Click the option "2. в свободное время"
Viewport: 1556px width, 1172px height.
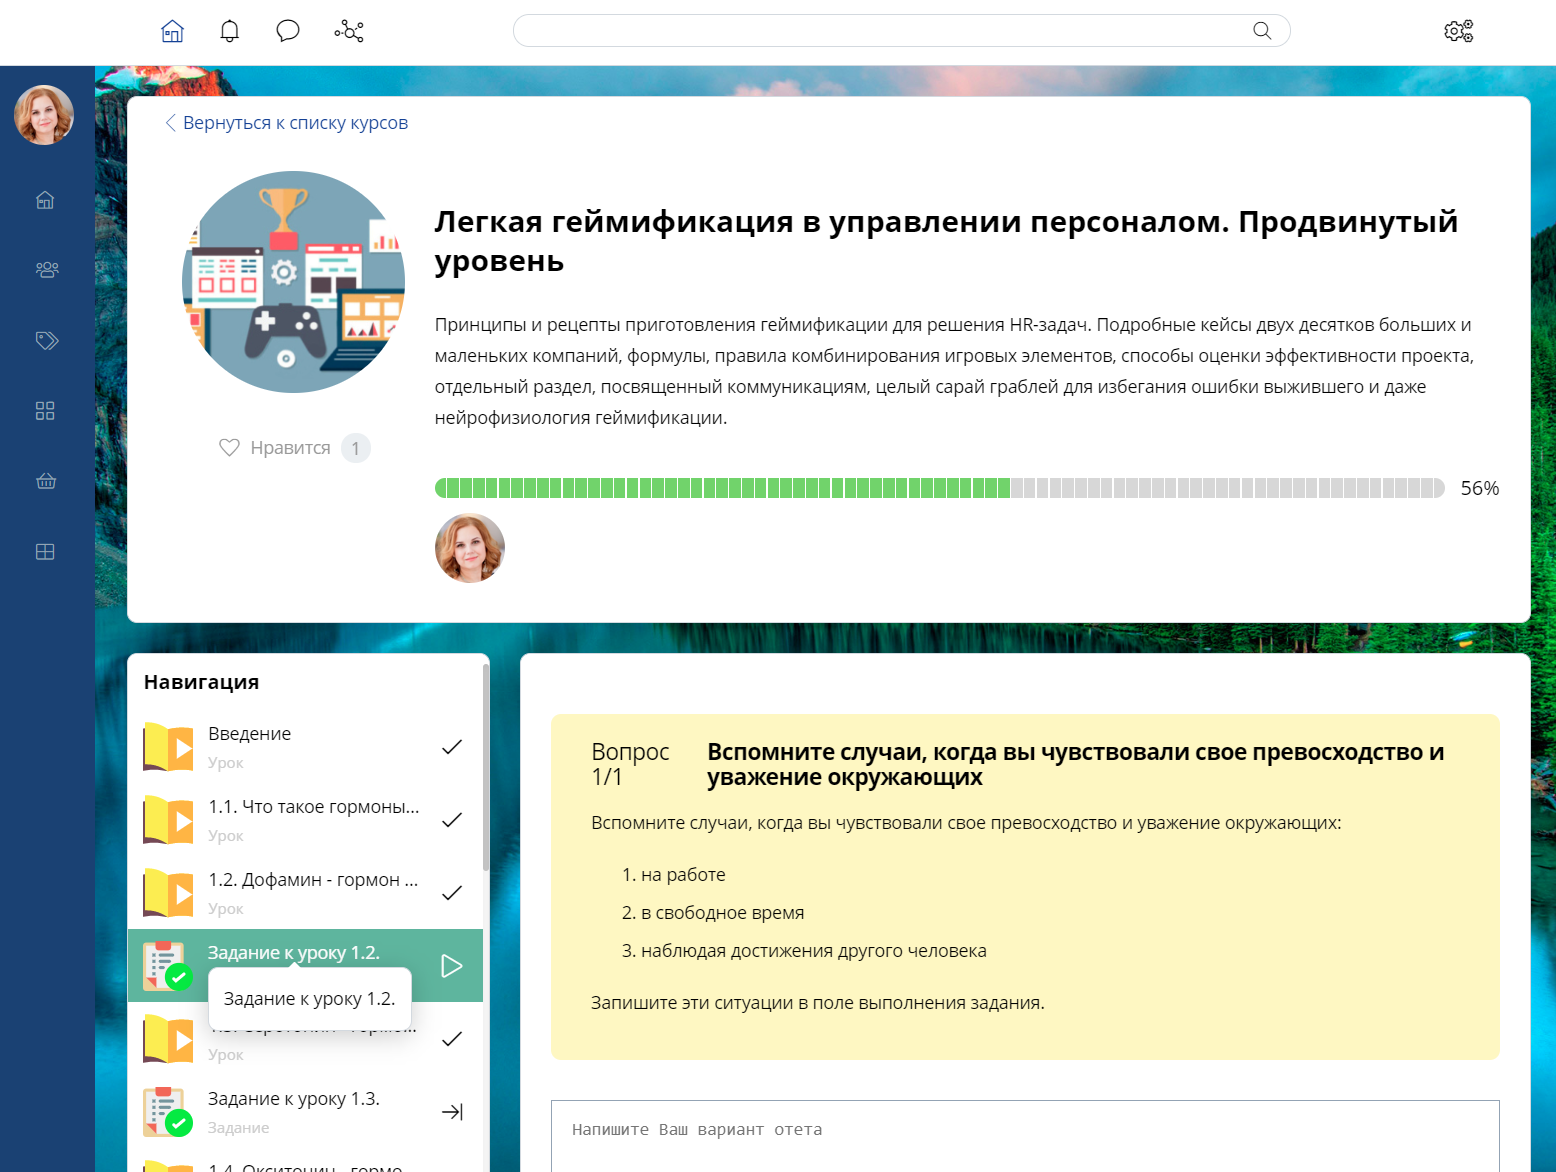pos(713,913)
